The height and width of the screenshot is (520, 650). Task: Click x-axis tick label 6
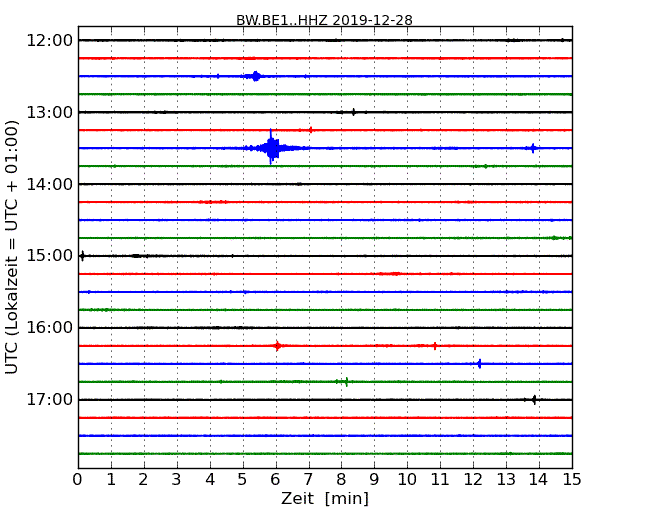(x=275, y=479)
